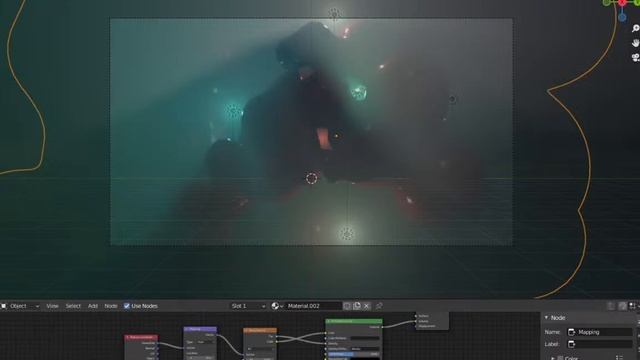Collapse the Node panel in sidebar
This screenshot has height=360, width=640.
tap(546, 318)
